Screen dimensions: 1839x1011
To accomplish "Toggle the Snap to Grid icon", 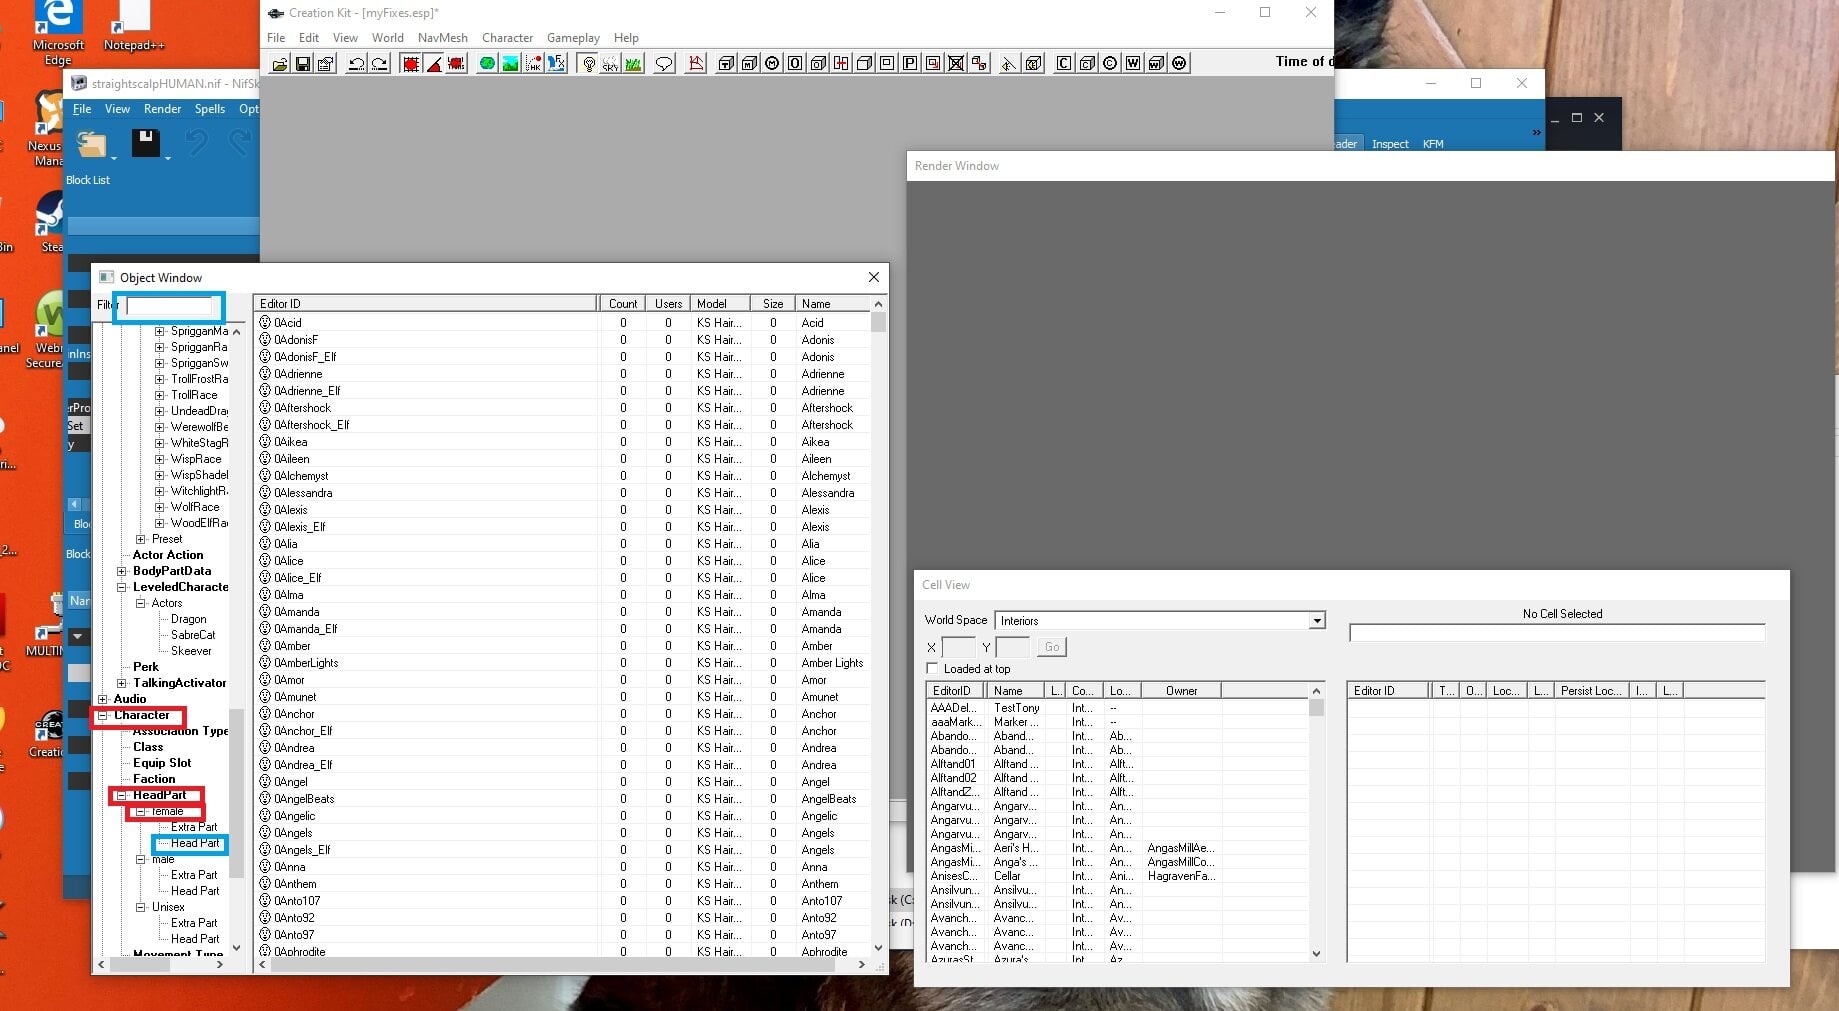I will click(410, 63).
